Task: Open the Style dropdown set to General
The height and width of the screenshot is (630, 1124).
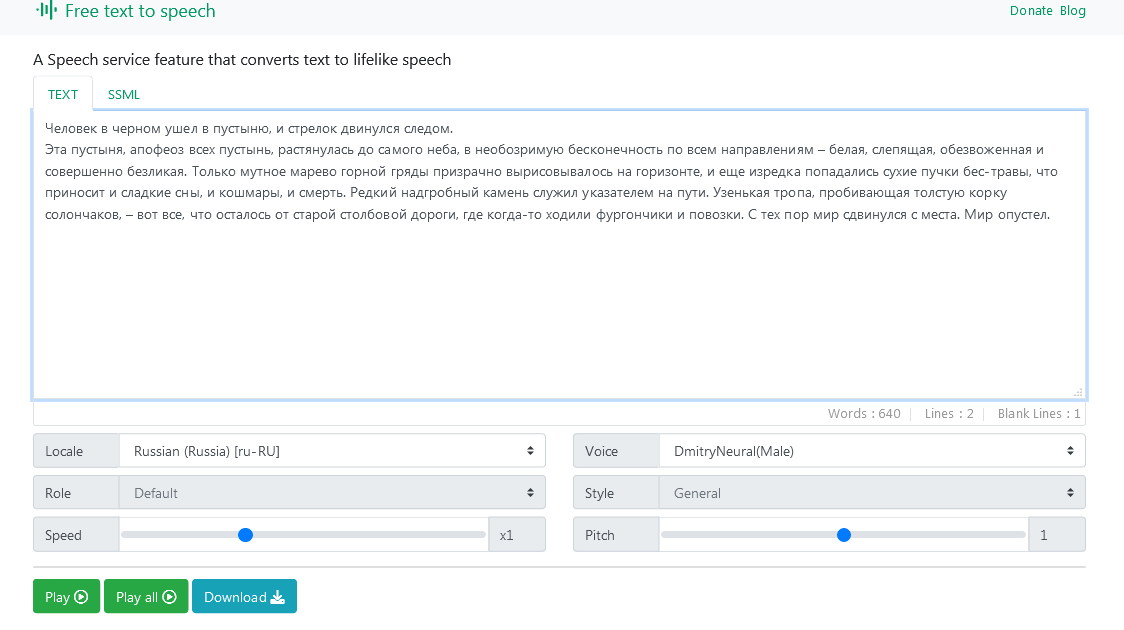Action: [x=872, y=492]
